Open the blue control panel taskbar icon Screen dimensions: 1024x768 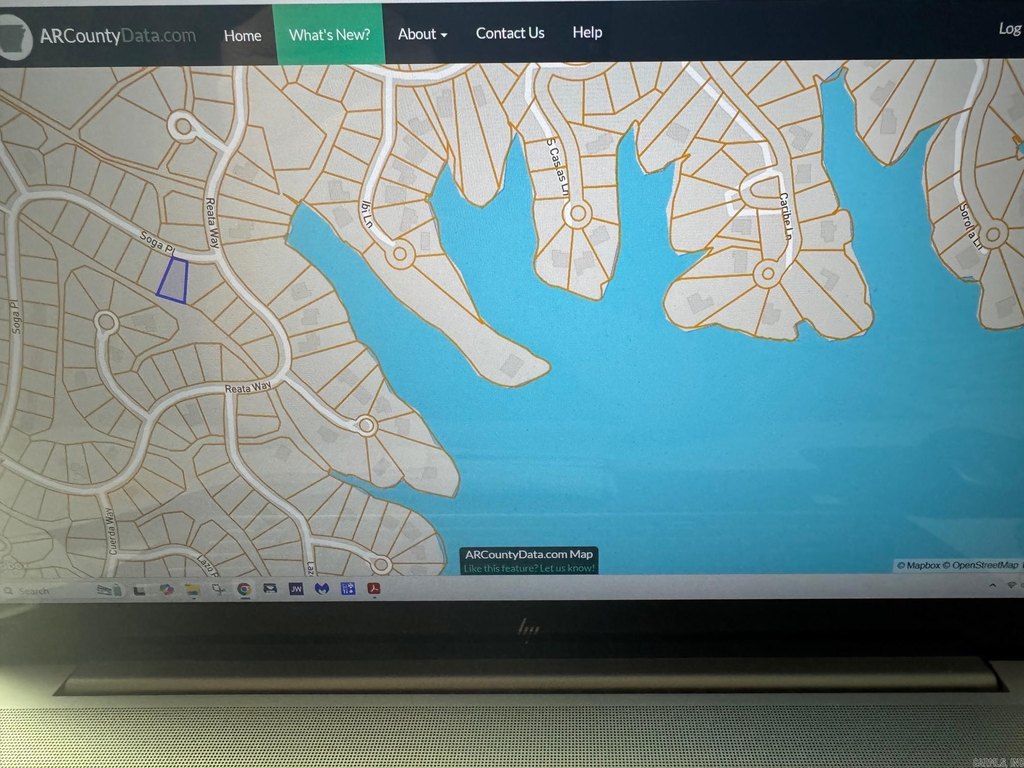coord(348,589)
